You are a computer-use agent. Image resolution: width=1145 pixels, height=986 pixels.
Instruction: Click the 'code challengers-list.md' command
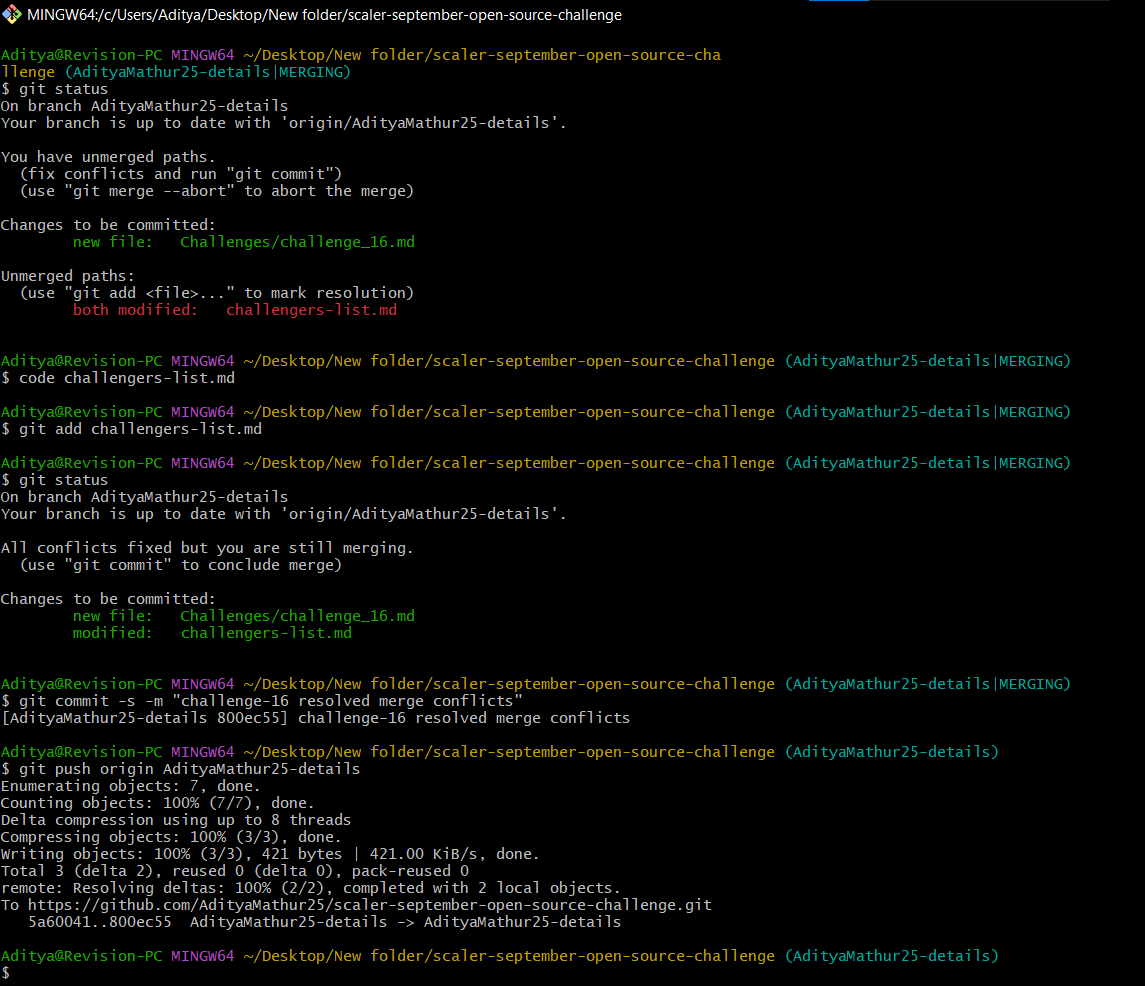point(118,378)
